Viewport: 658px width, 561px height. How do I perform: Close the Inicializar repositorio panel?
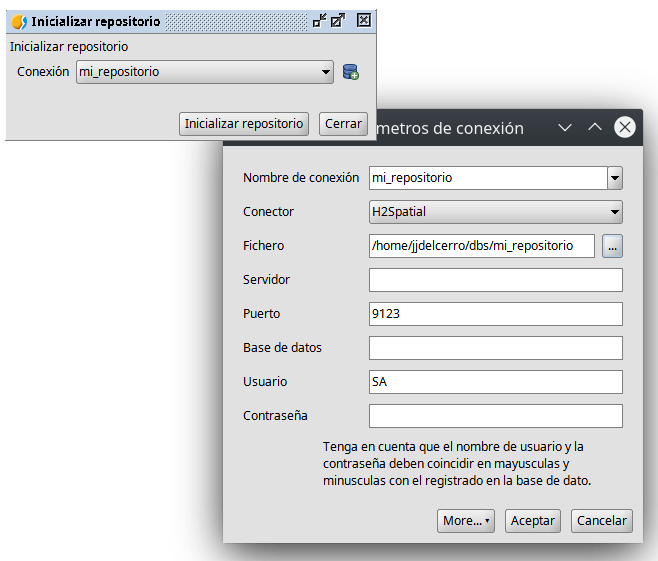(x=364, y=20)
